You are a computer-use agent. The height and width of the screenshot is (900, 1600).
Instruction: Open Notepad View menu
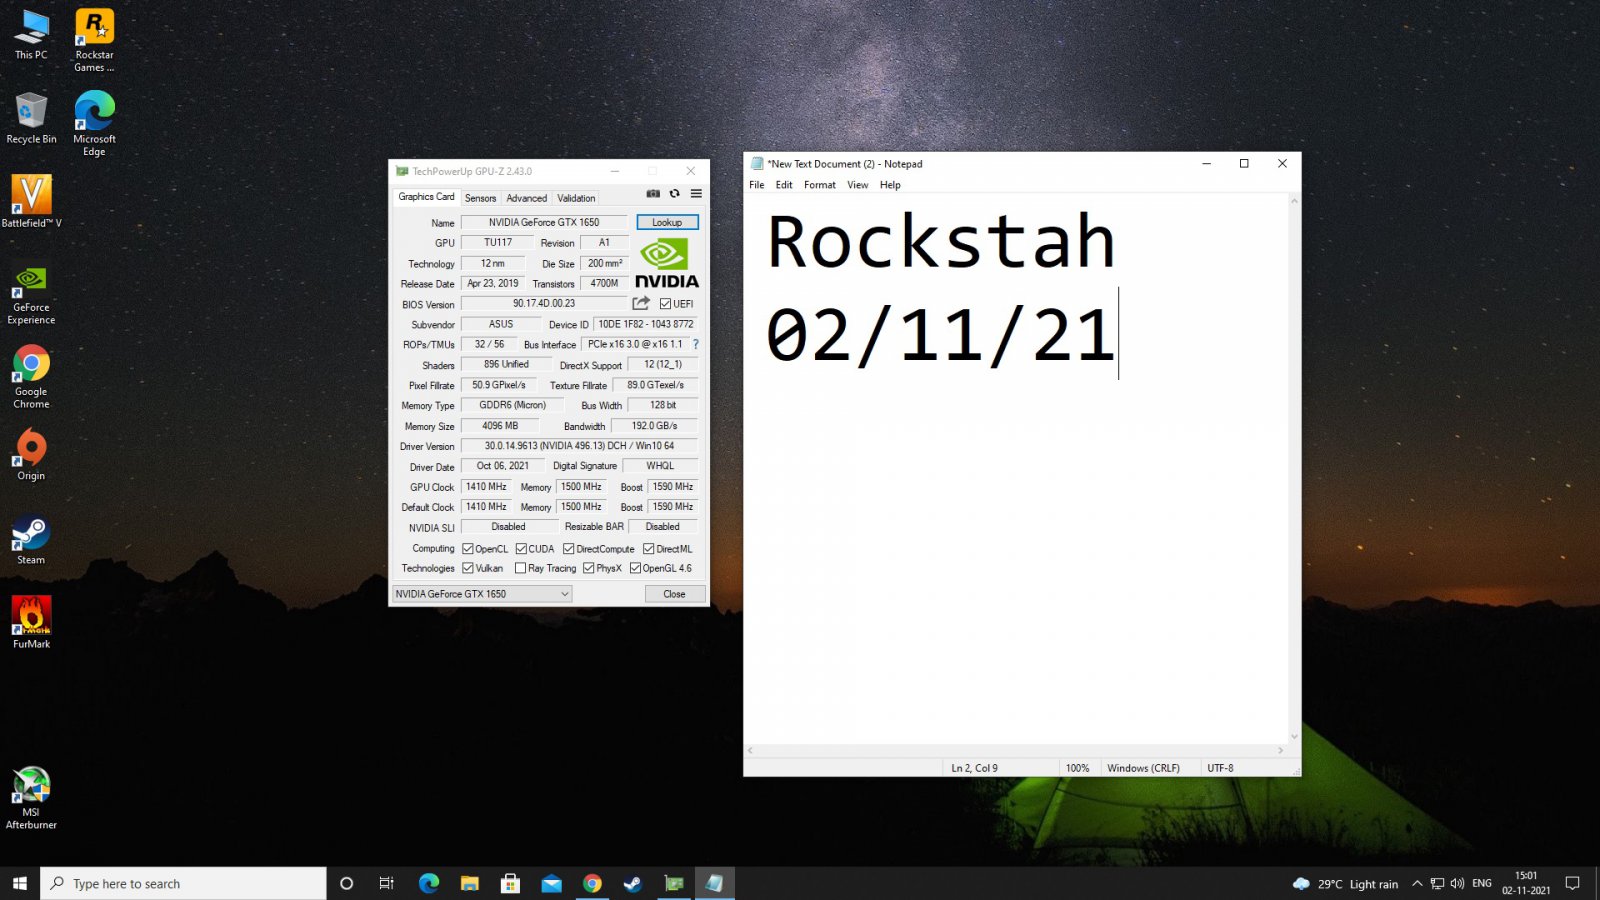tap(858, 185)
